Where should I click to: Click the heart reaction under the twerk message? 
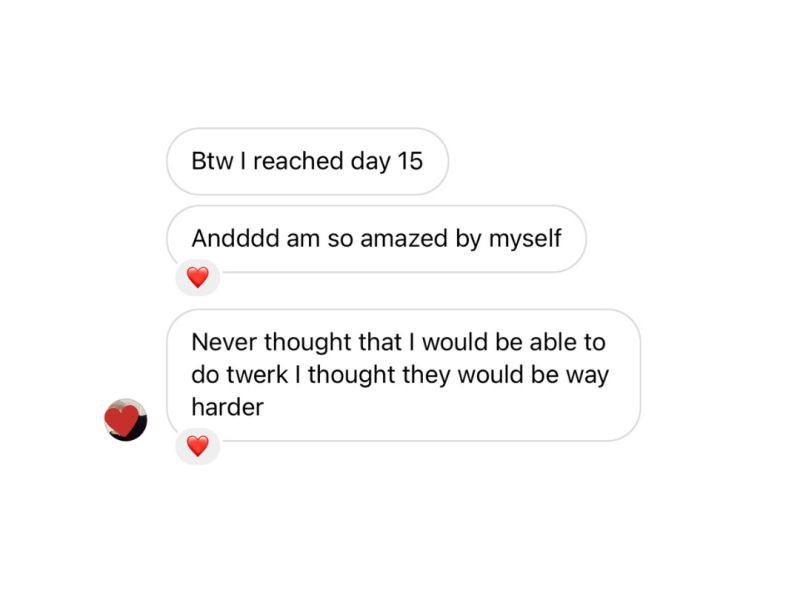click(x=197, y=446)
